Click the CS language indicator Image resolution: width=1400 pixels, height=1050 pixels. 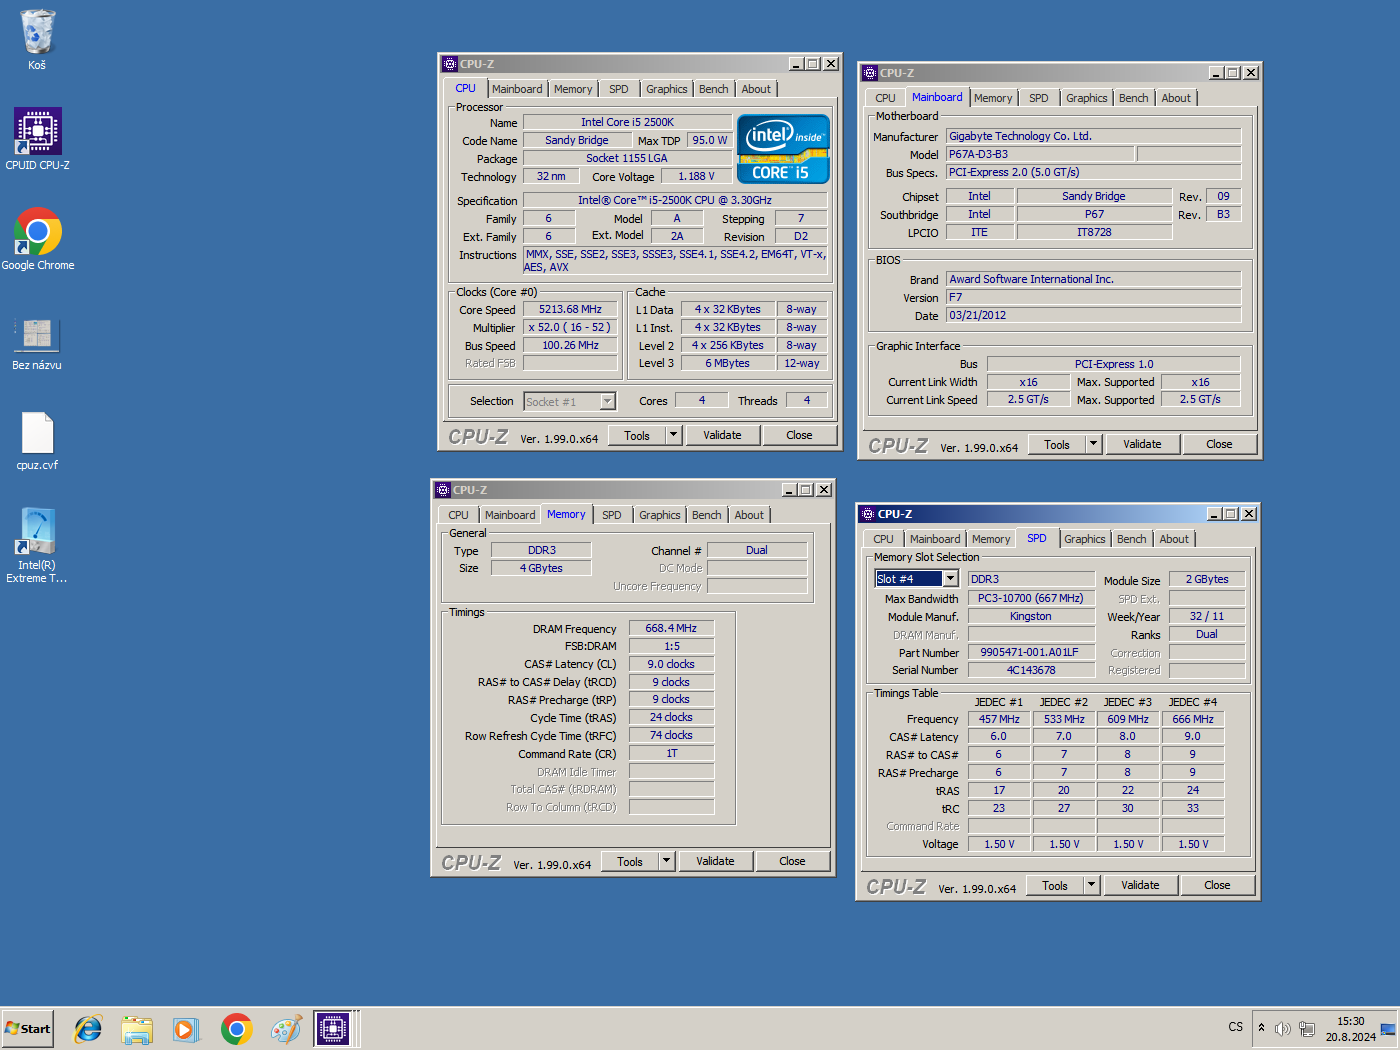click(1236, 1027)
